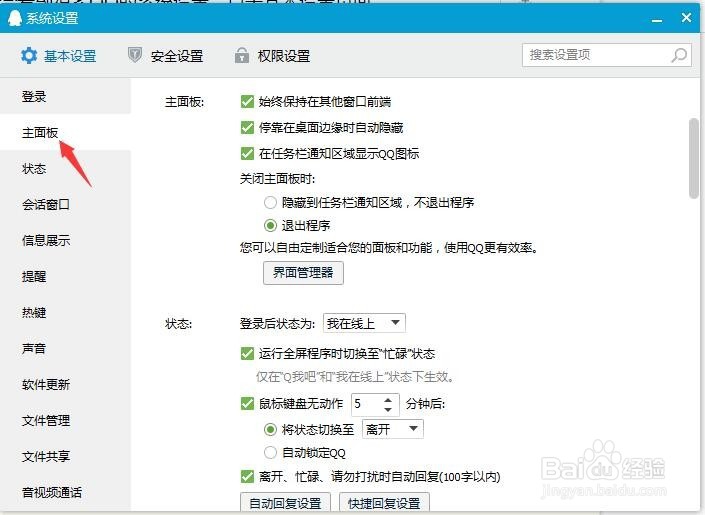Select 隐藏到任务栏通知区域 radio option
This screenshot has height=515, width=705.
(x=270, y=202)
